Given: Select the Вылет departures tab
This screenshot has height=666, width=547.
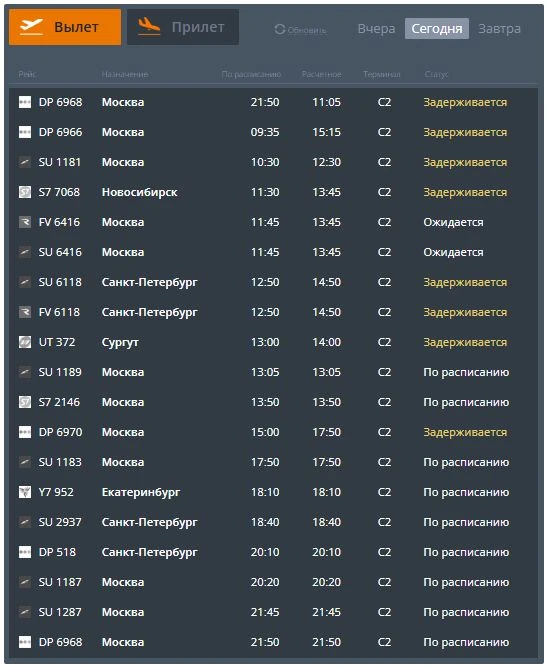Looking at the screenshot, I should pos(65,27).
